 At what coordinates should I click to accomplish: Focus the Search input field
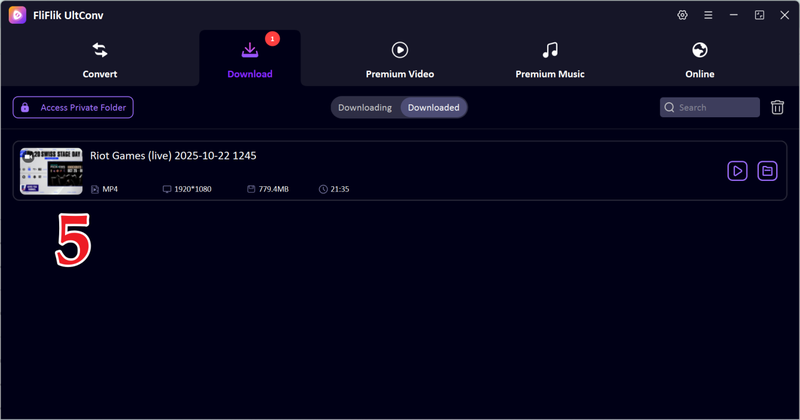[710, 107]
